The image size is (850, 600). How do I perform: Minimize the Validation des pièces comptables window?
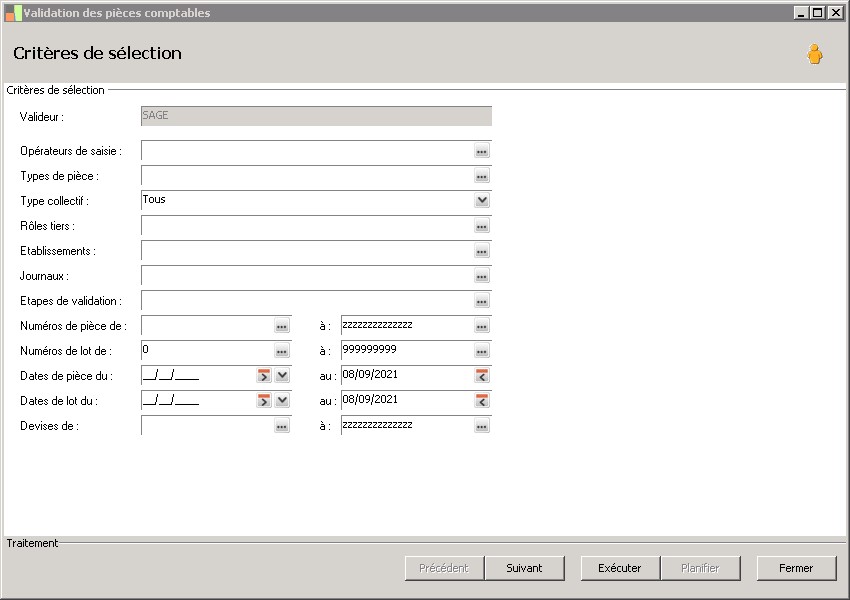coord(802,12)
